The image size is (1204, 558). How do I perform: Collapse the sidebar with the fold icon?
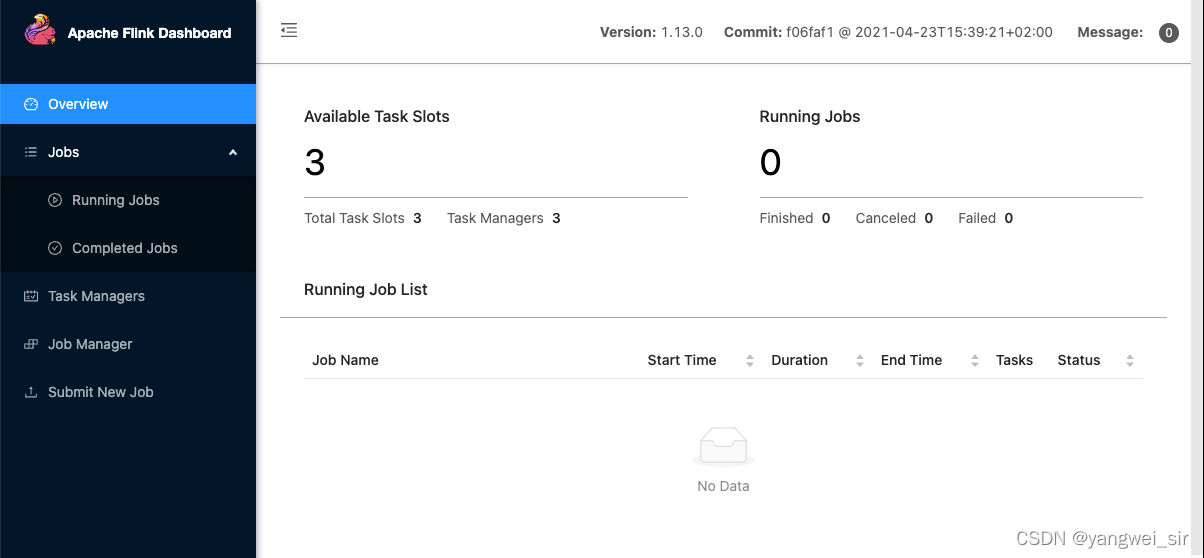(289, 31)
